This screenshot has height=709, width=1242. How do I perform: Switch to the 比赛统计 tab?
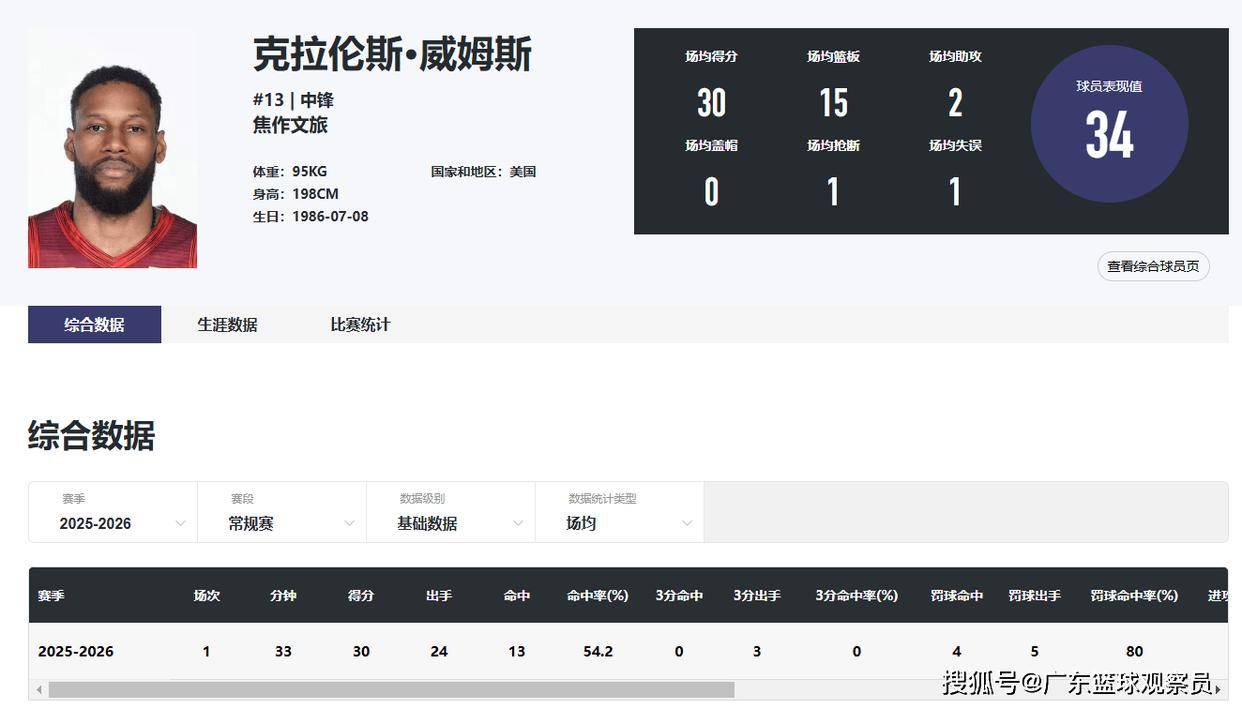[x=360, y=325]
